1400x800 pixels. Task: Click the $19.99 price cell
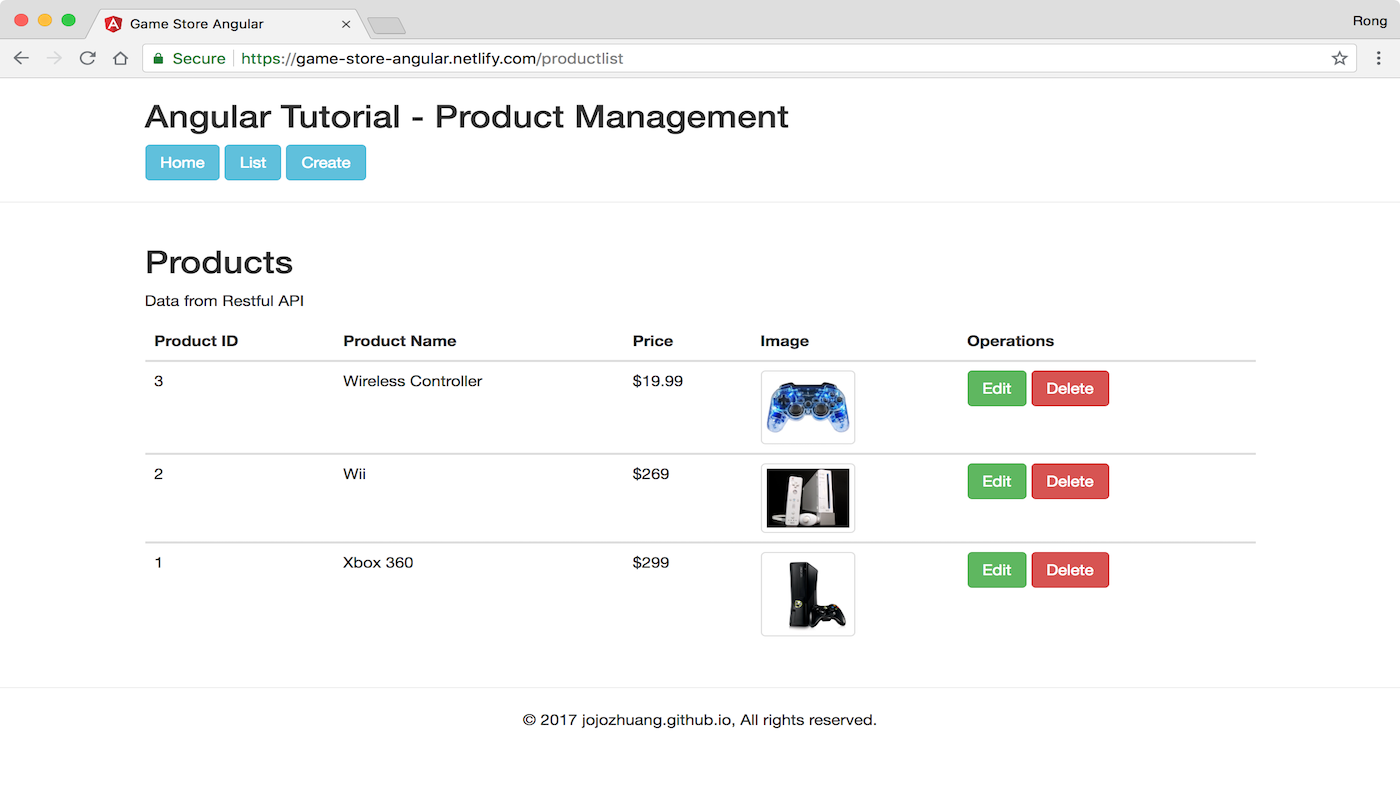point(658,381)
